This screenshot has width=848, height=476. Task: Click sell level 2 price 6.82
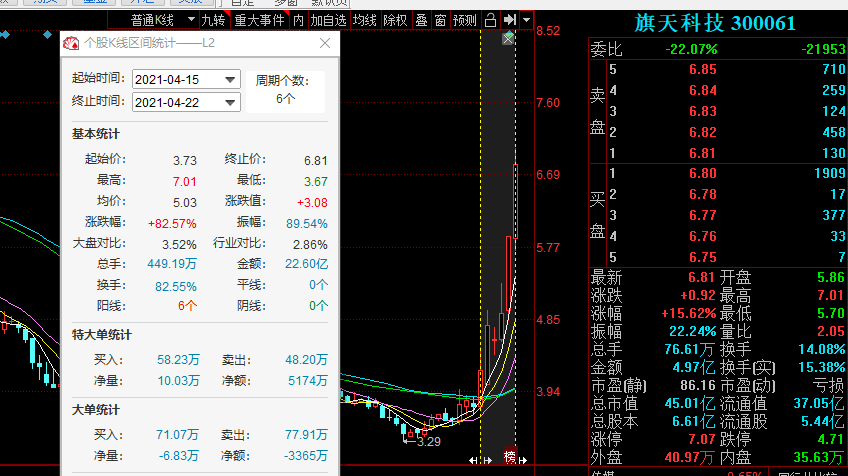pyautogui.click(x=703, y=133)
